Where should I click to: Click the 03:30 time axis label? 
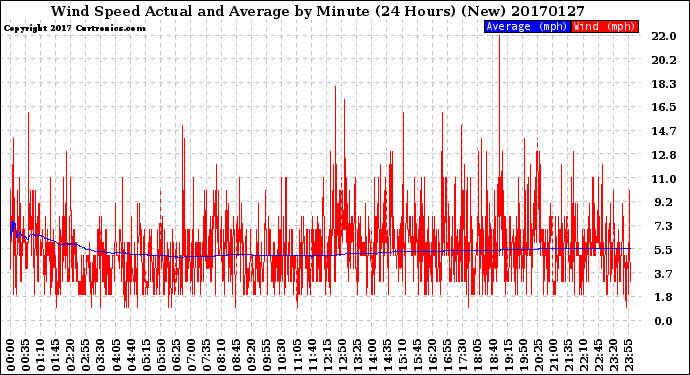coord(101,355)
